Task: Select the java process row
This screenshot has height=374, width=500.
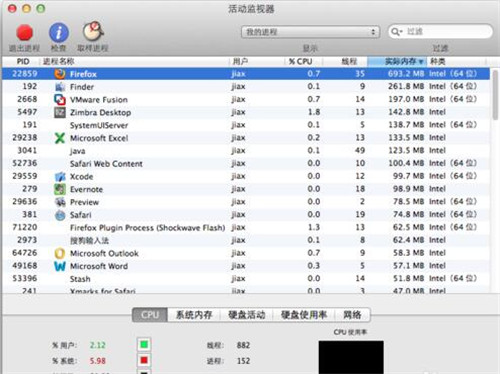Action: [246, 151]
